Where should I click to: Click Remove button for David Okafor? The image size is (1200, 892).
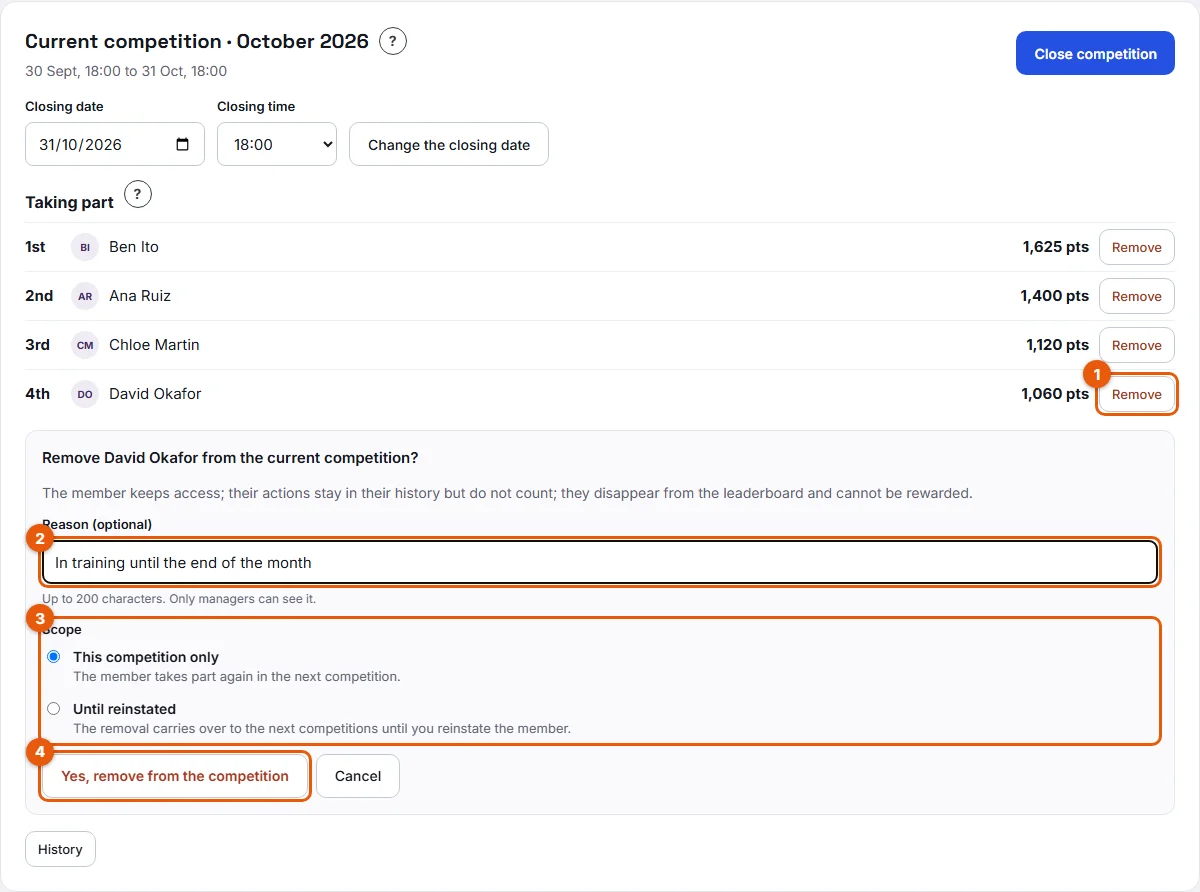pos(1137,394)
